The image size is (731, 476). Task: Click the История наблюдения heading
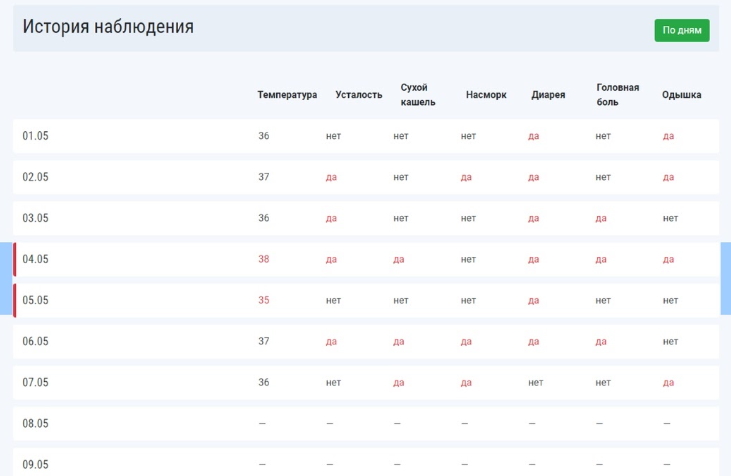pos(108,27)
